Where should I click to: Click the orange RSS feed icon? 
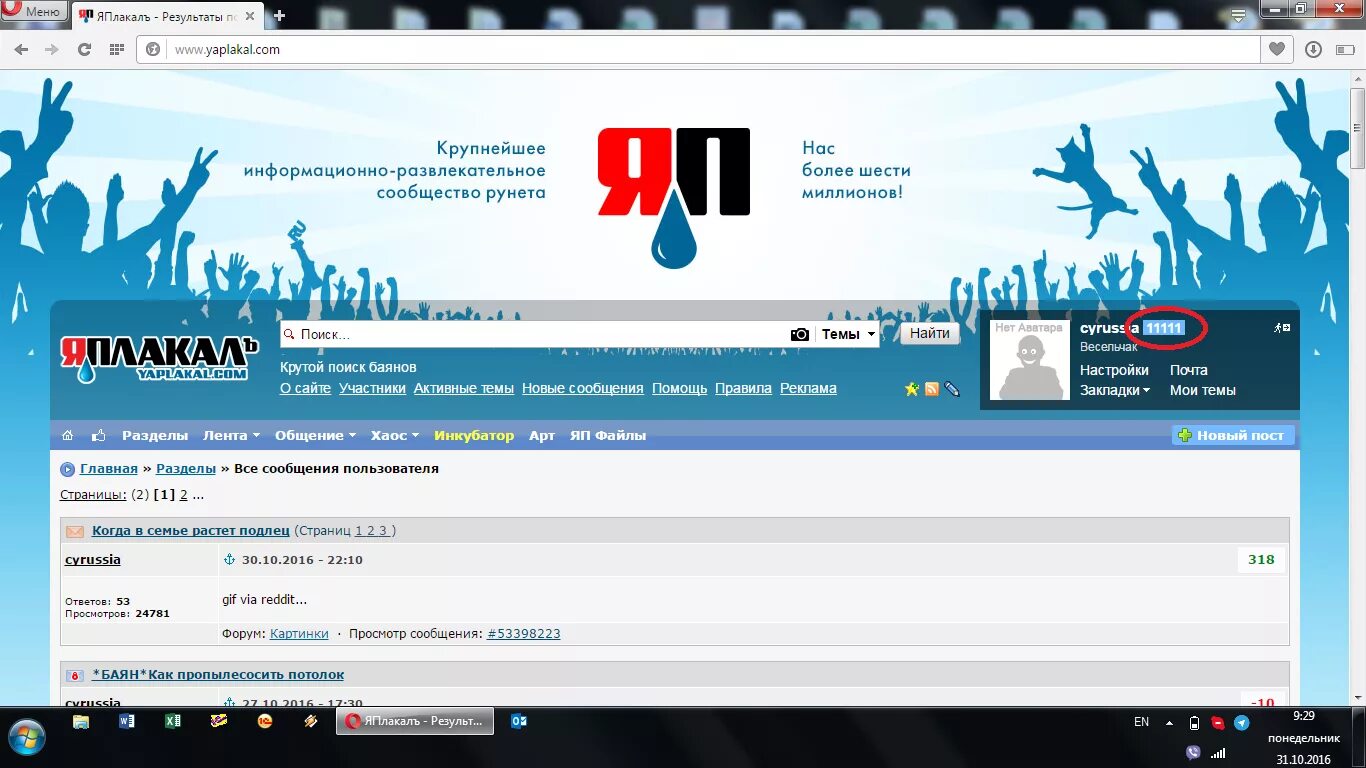pyautogui.click(x=932, y=389)
